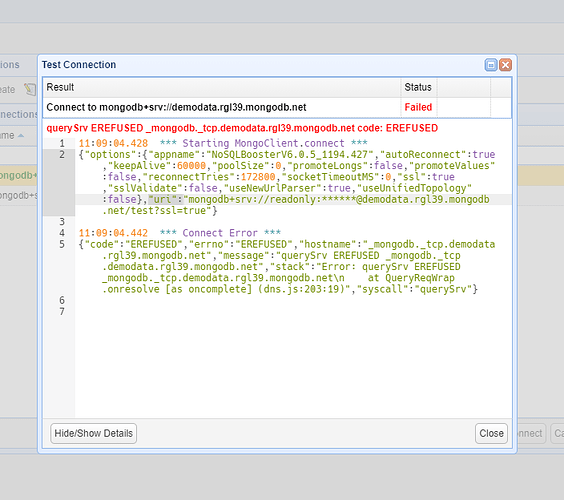Click the 11:09:04.442 timestamp
Screen dimensions: 564x500
pos(113,233)
